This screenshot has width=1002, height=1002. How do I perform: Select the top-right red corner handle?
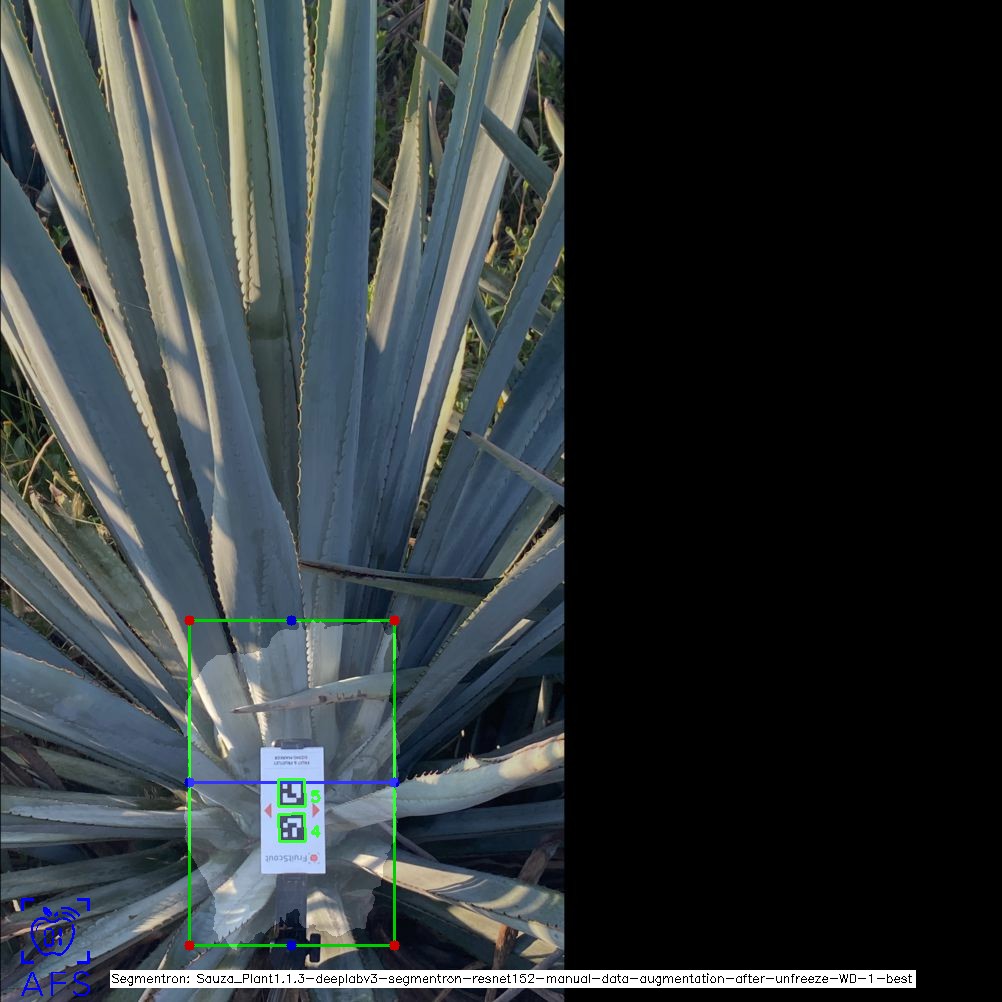(x=395, y=621)
